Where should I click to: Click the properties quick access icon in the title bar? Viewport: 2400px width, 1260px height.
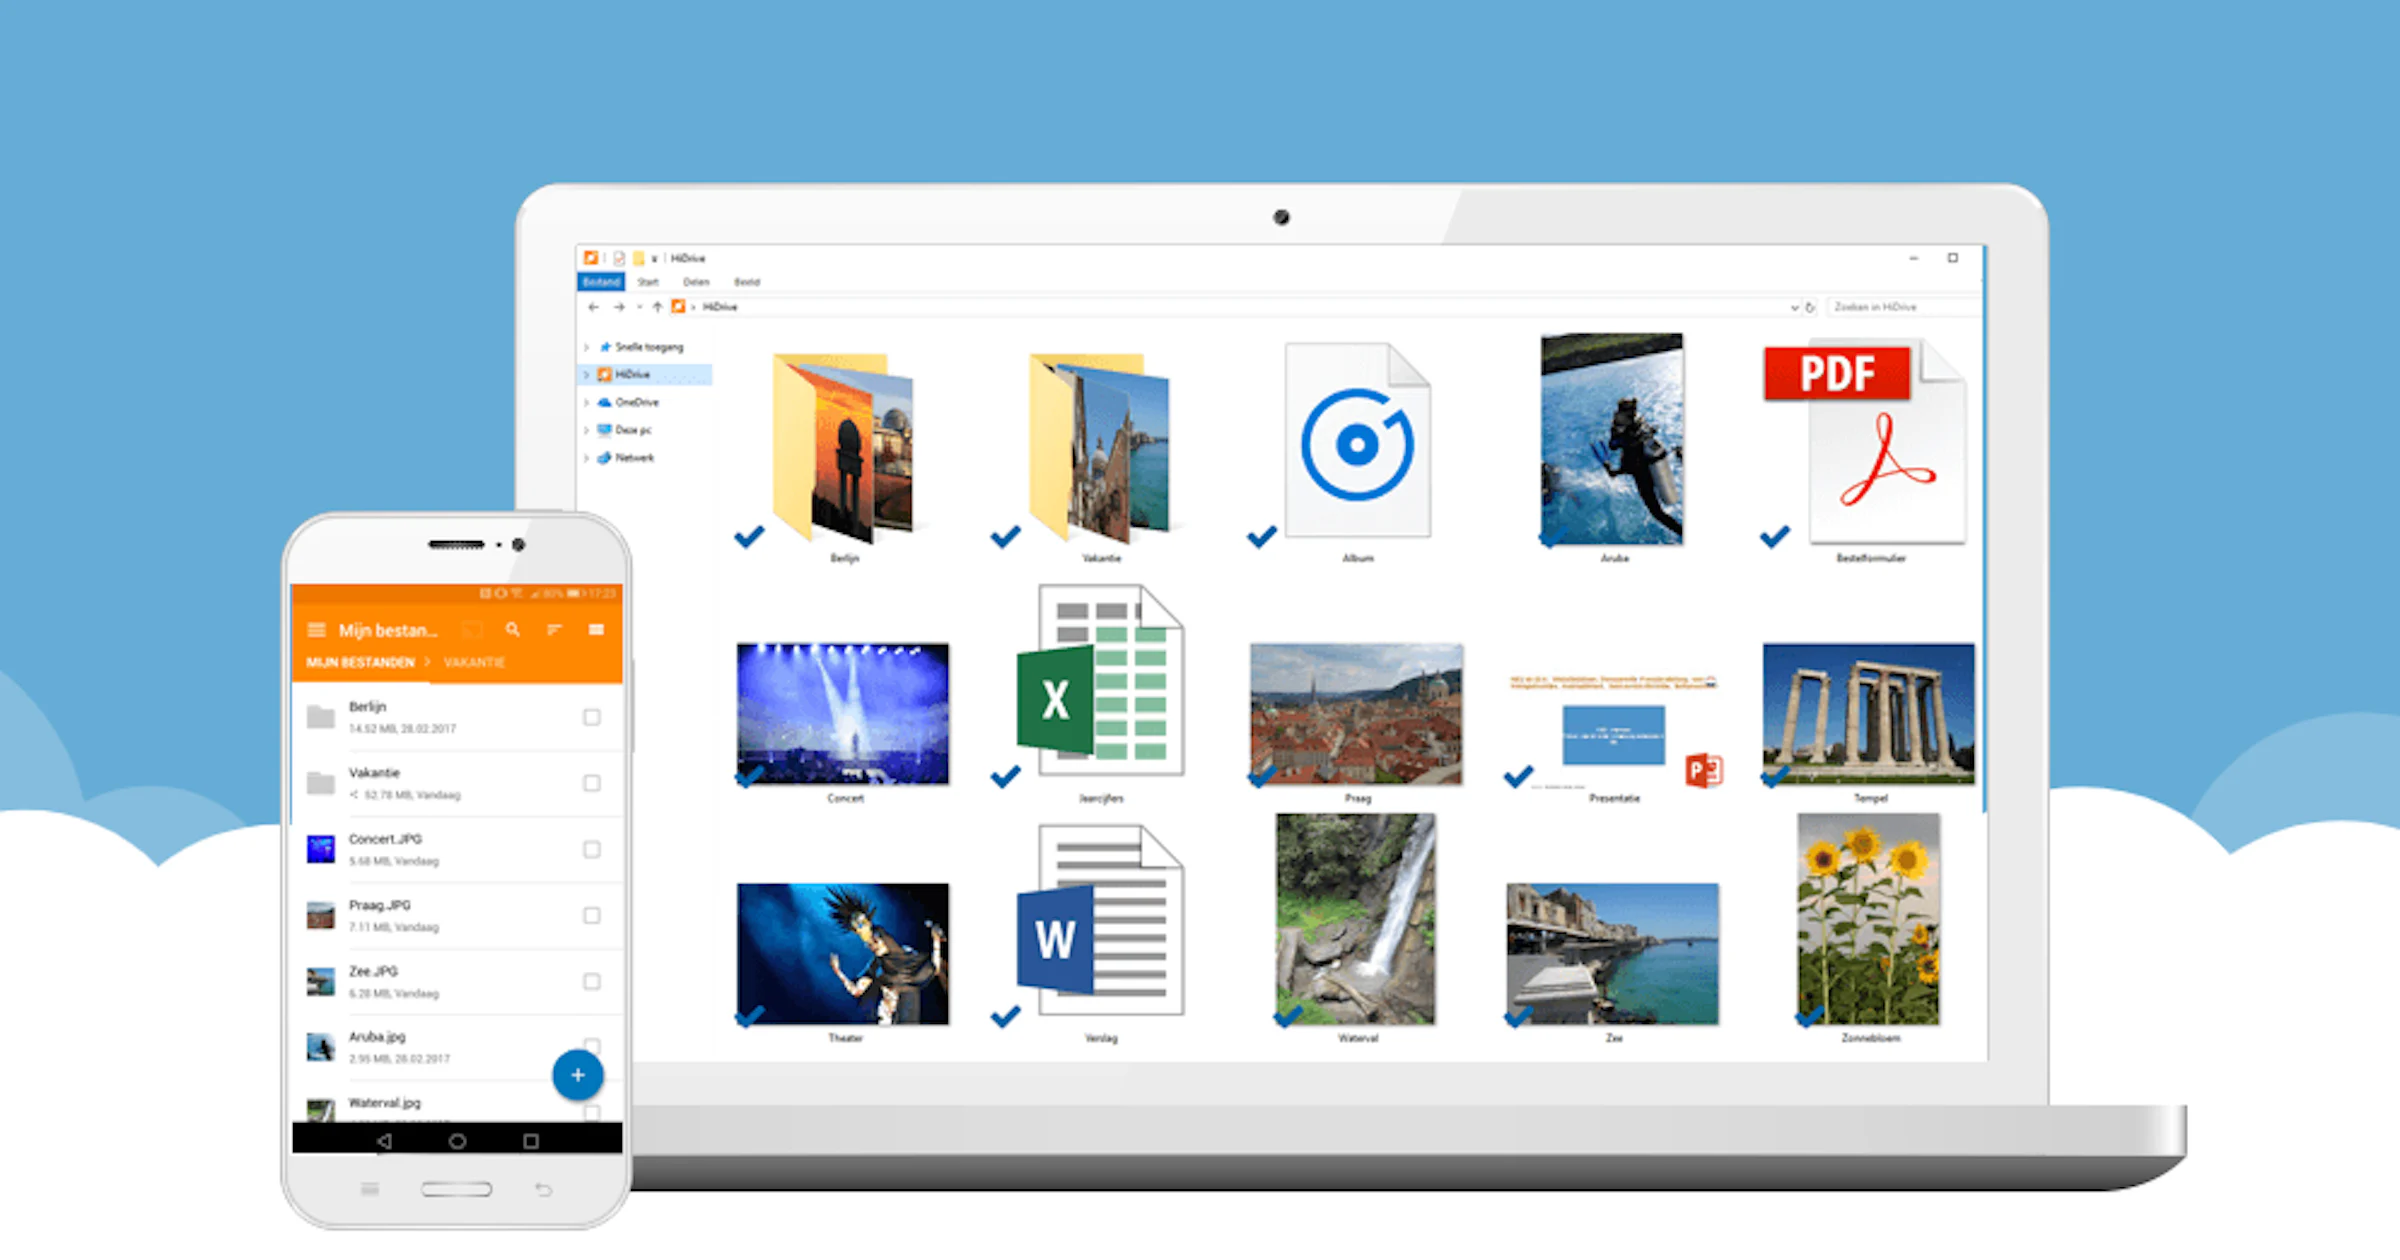619,258
